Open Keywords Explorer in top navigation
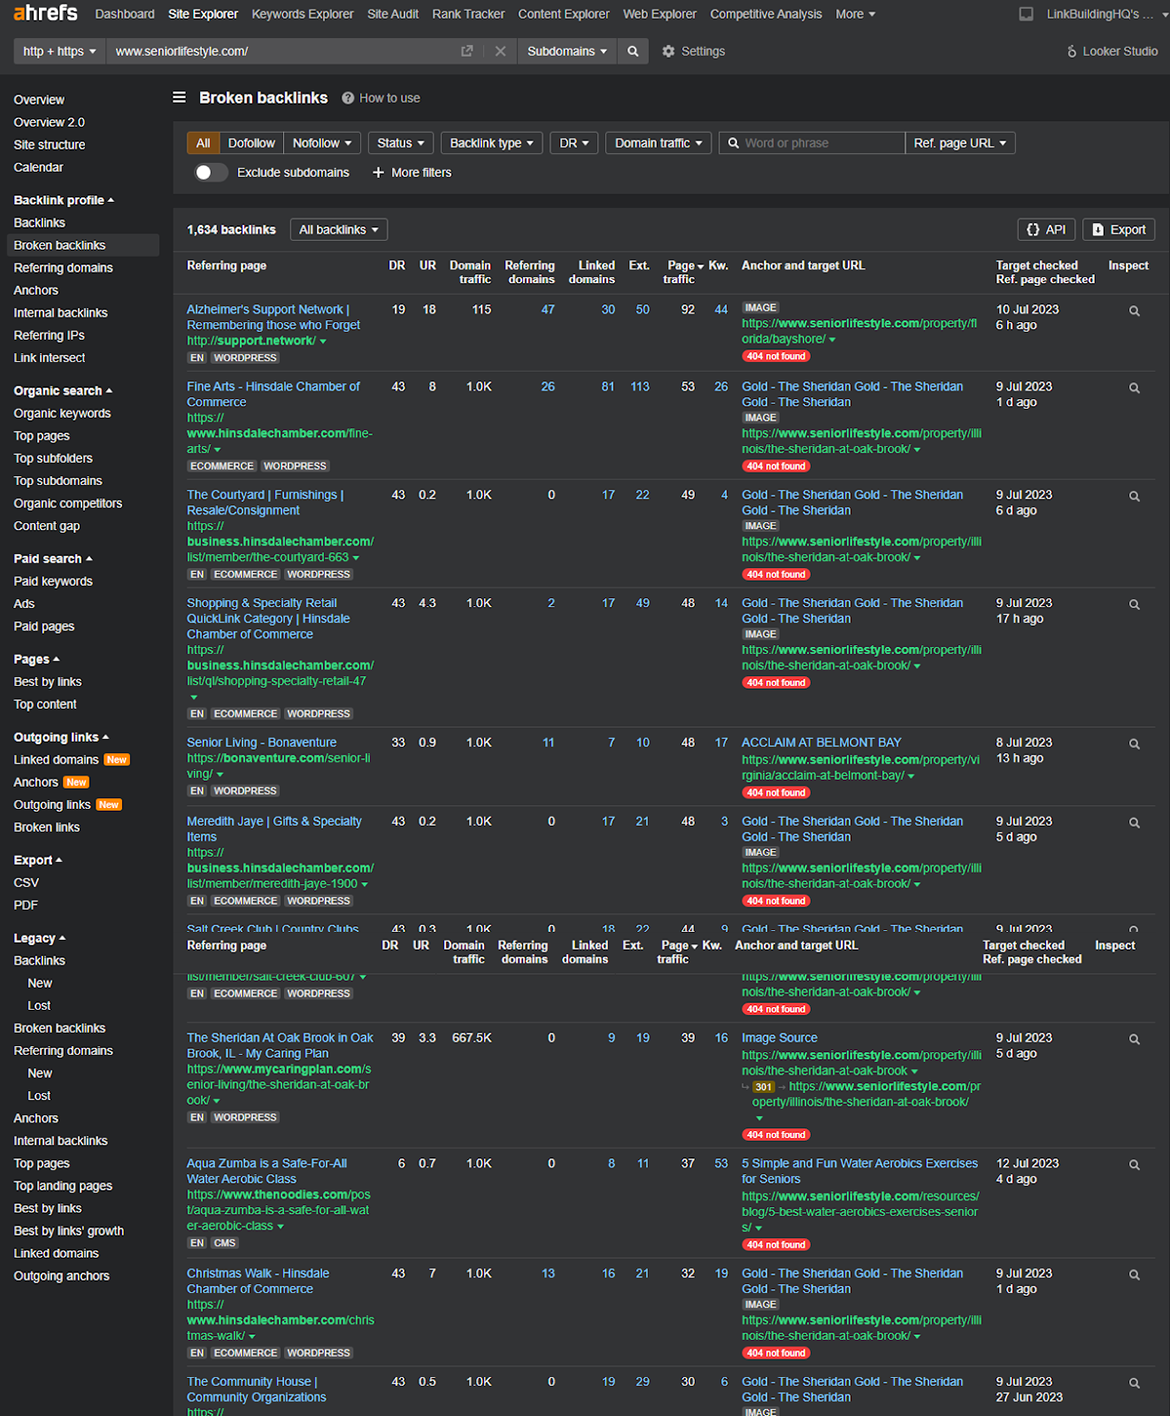Image resolution: width=1170 pixels, height=1416 pixels. click(302, 14)
